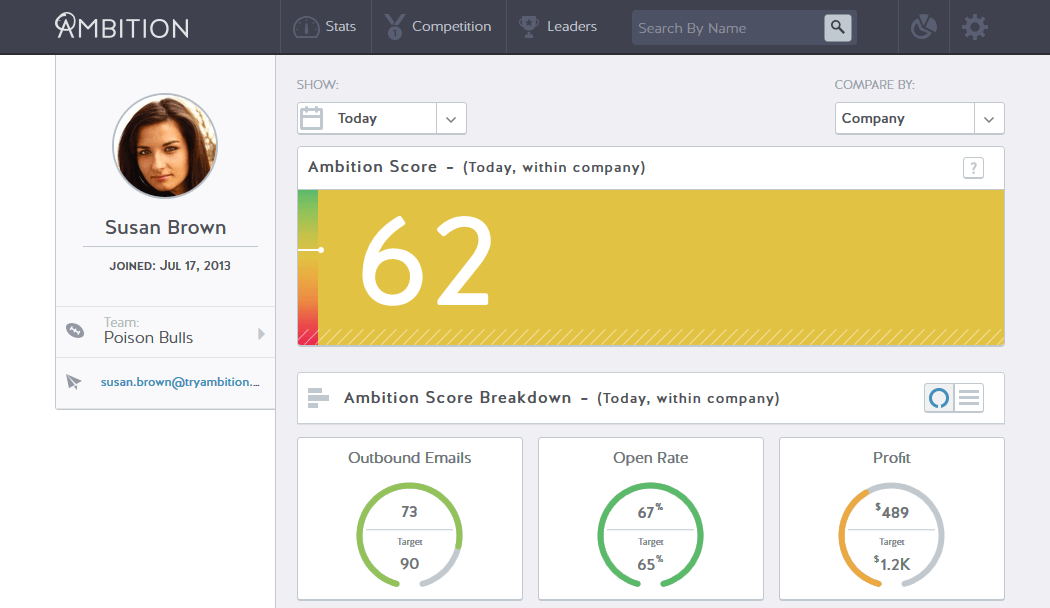Click the Ambition logo
The image size is (1050, 608).
[122, 27]
